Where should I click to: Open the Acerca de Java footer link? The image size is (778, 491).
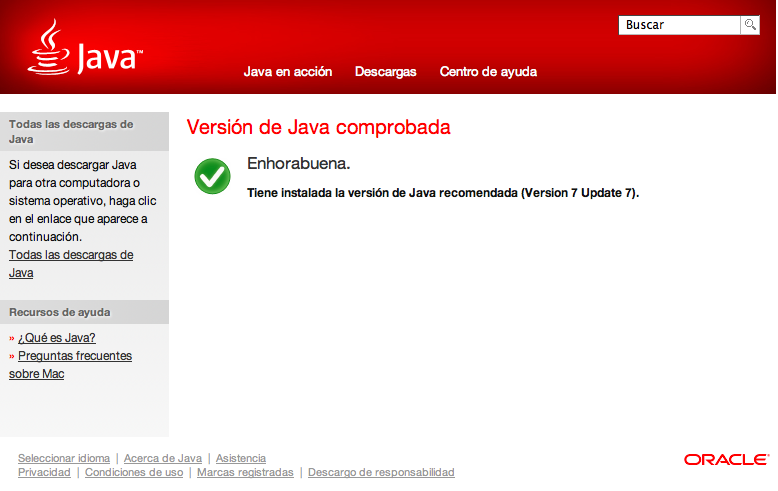coord(163,458)
